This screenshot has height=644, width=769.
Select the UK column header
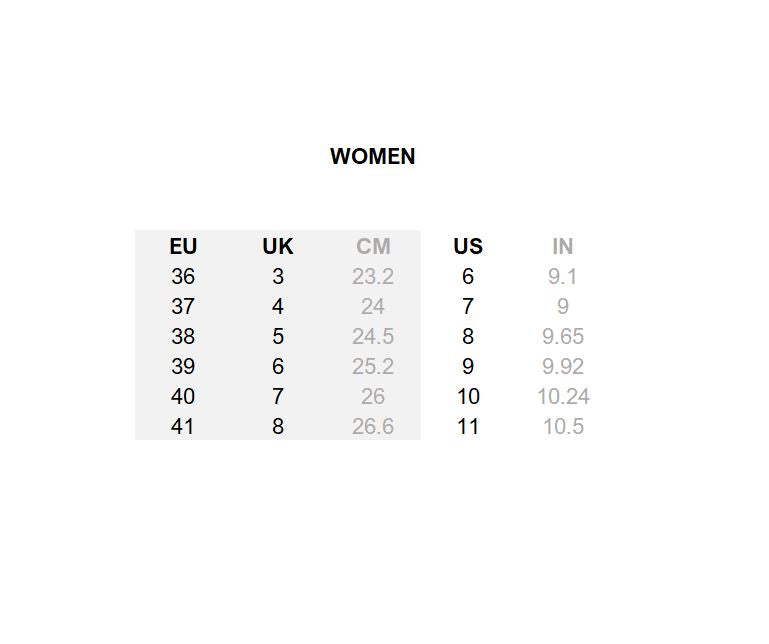pyautogui.click(x=277, y=246)
